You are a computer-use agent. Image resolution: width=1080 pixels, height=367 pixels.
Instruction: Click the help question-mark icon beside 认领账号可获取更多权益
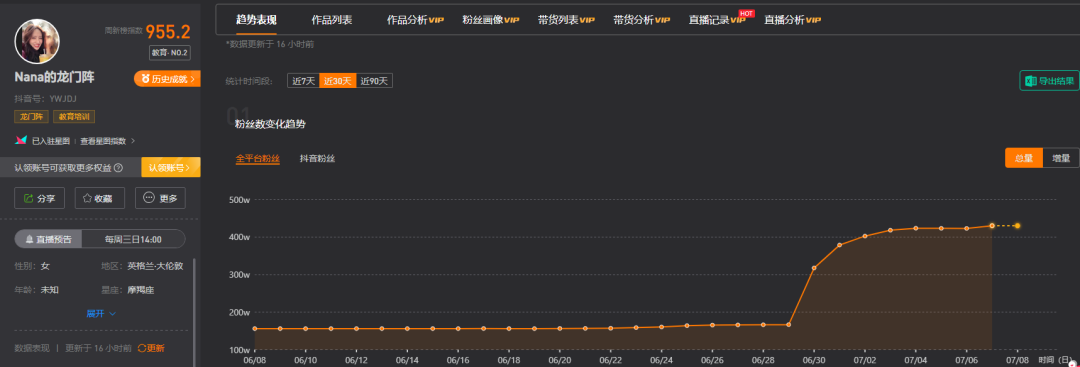click(x=118, y=167)
